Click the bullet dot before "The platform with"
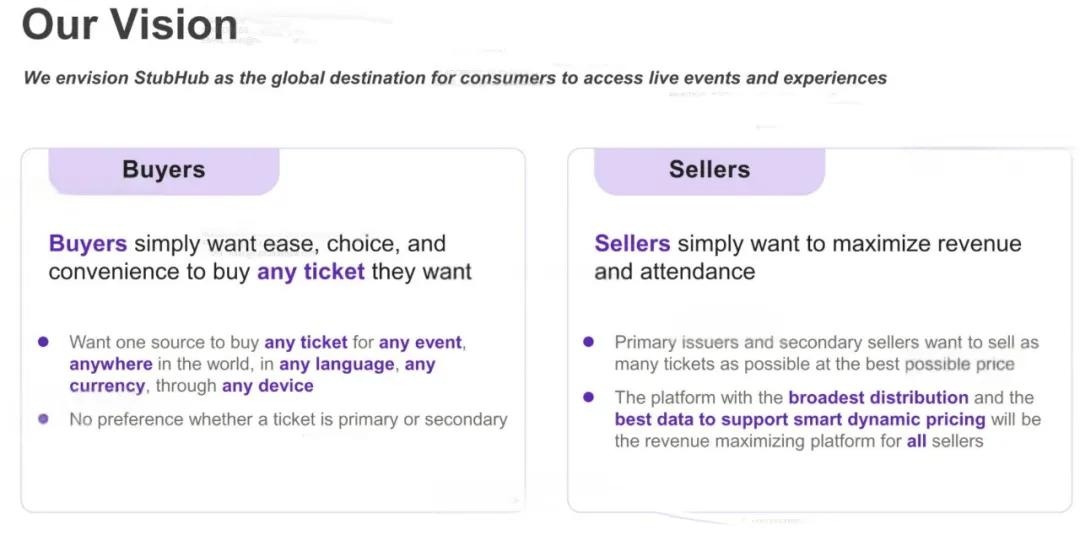The width and height of the screenshot is (1080, 535). point(588,397)
